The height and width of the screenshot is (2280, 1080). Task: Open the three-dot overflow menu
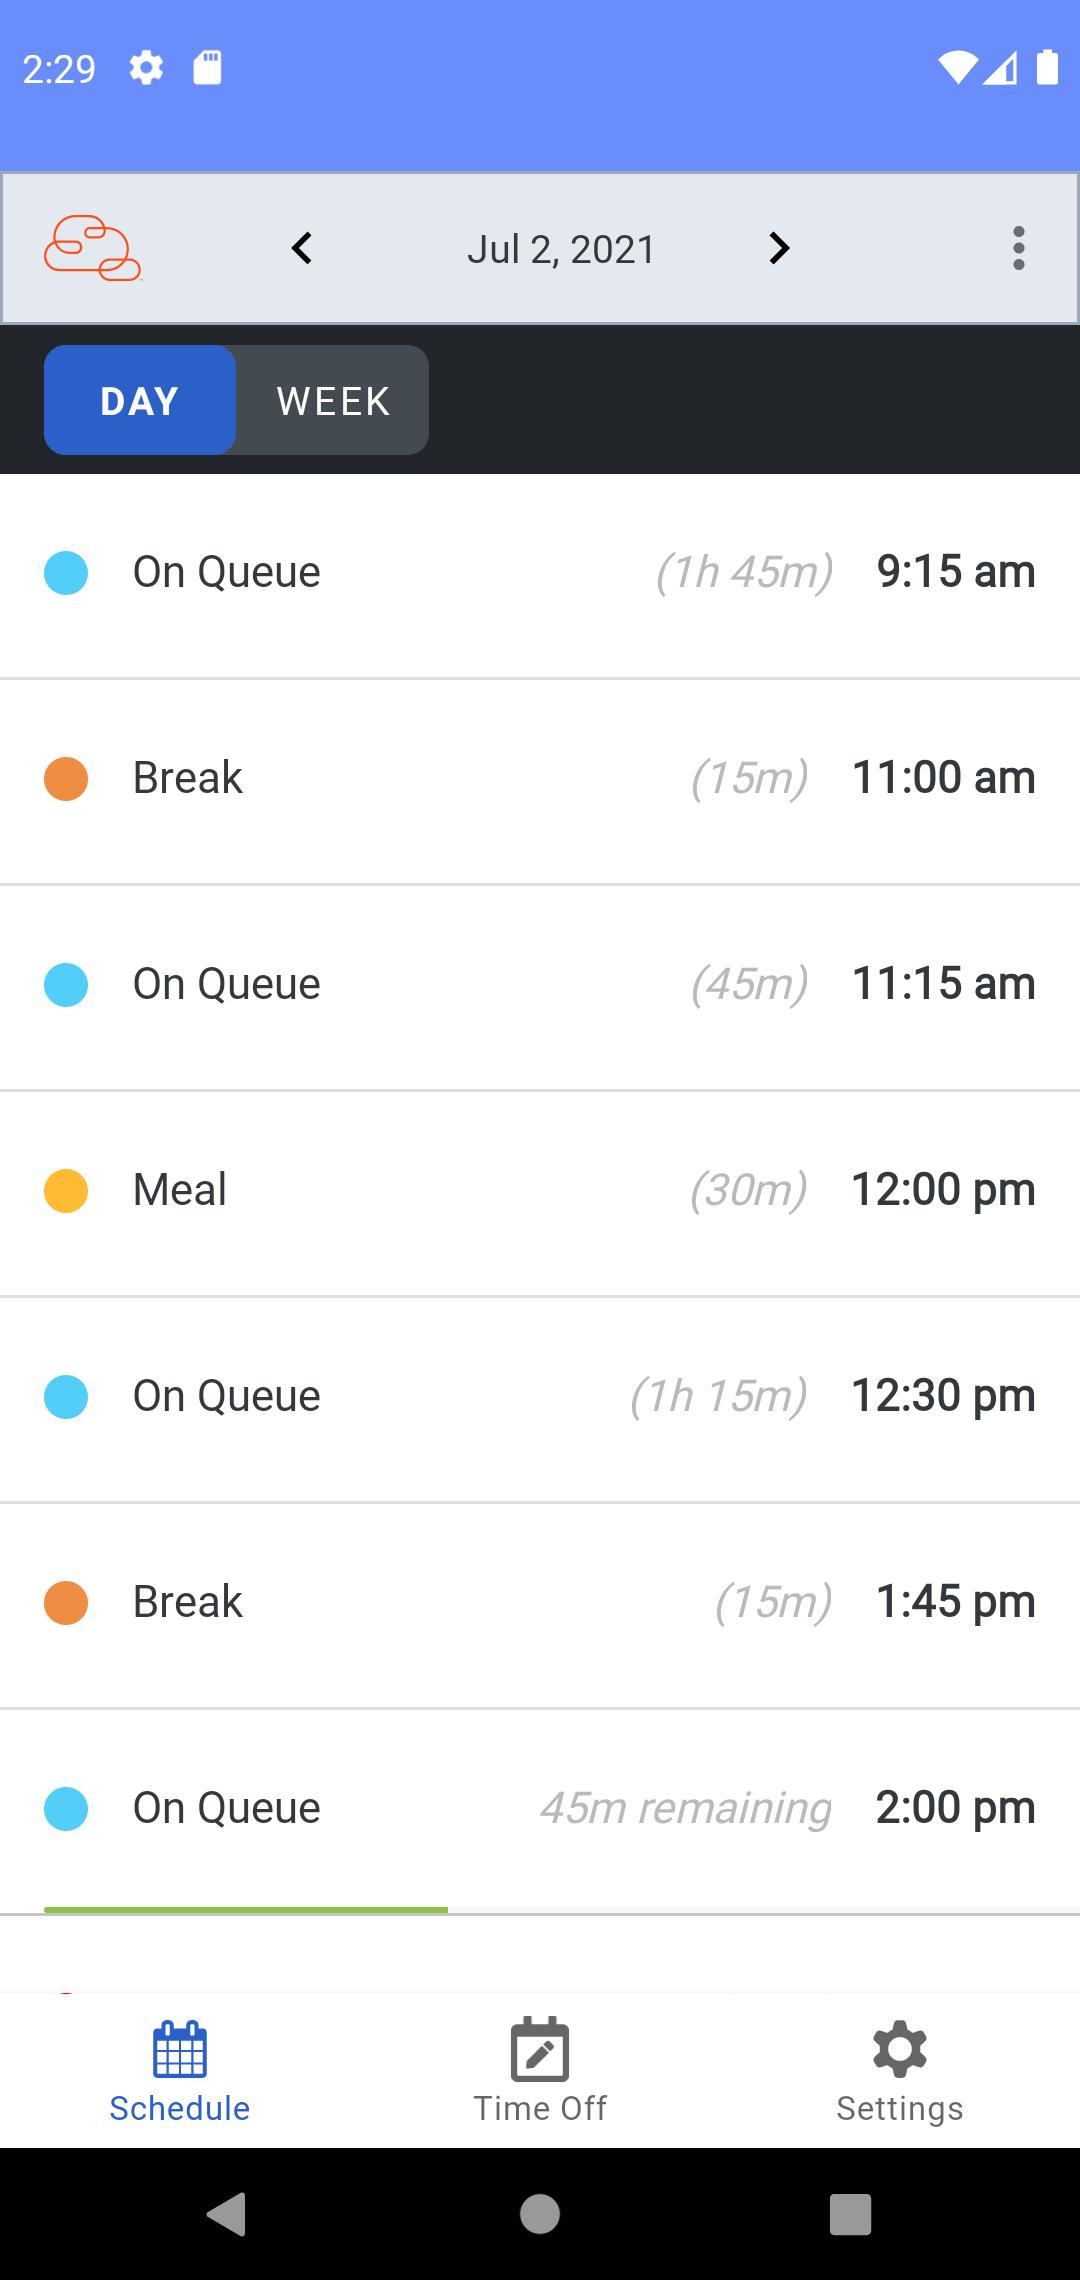tap(1018, 248)
